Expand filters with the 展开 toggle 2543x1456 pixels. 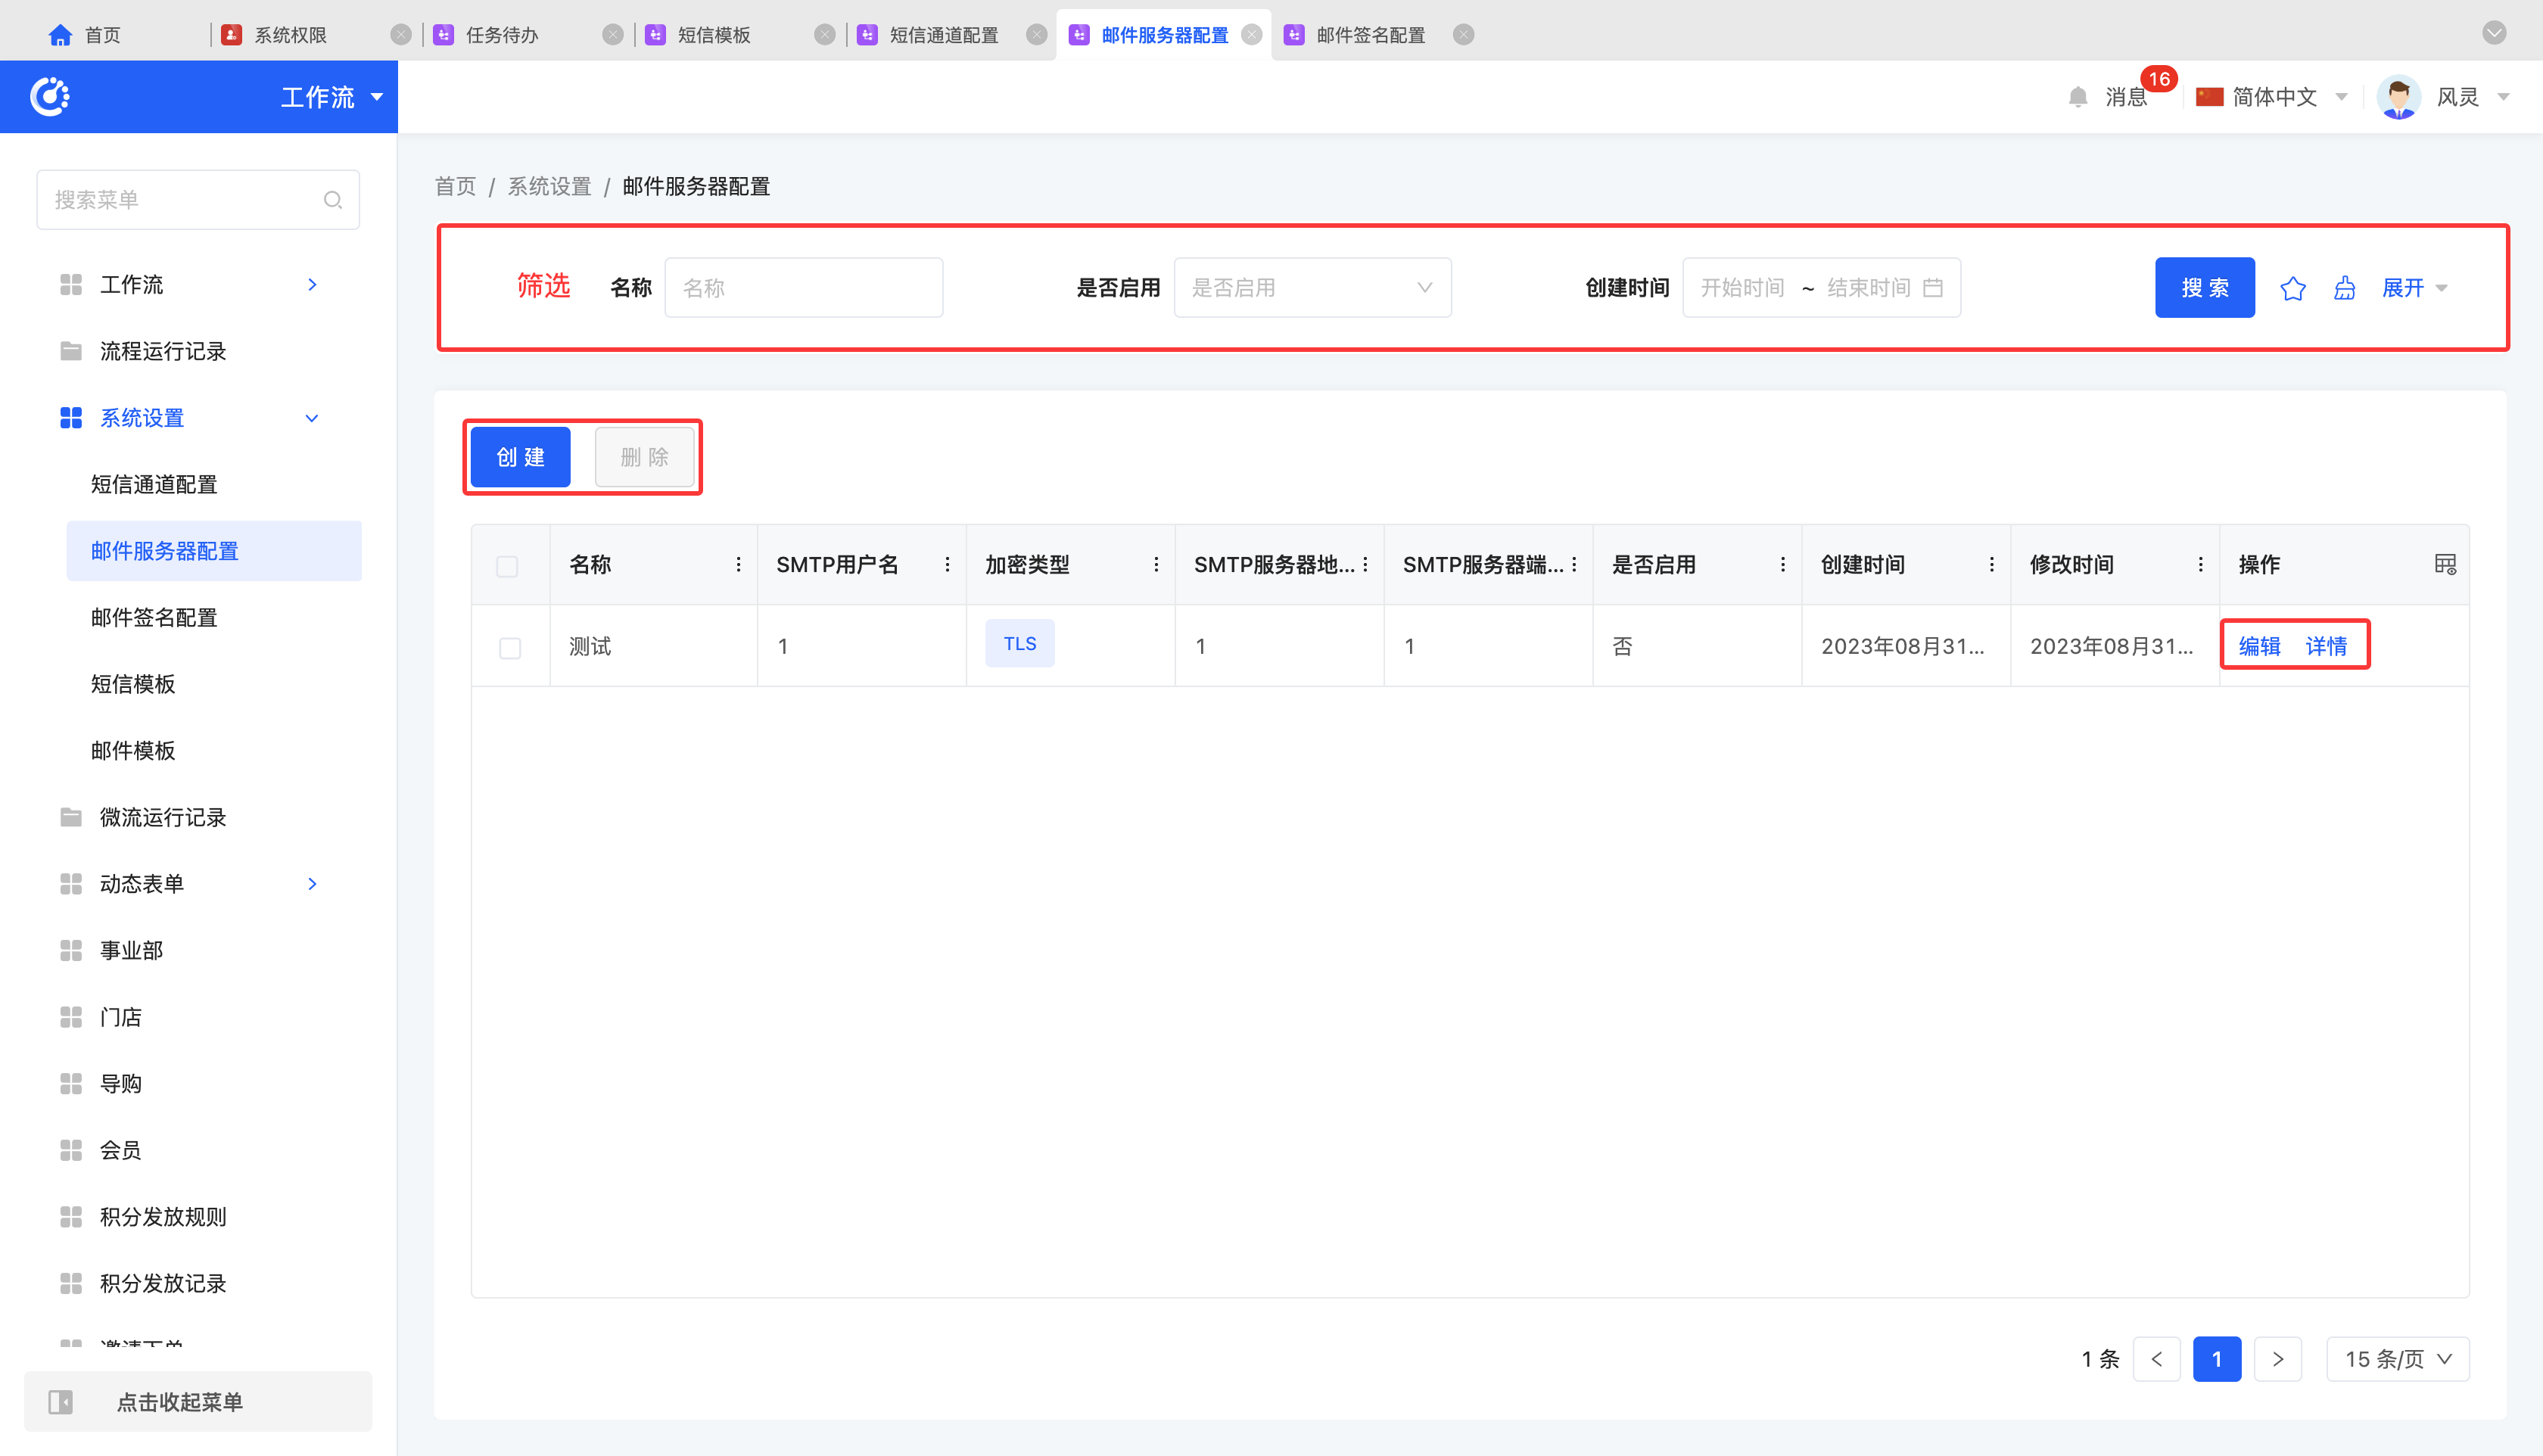2414,289
